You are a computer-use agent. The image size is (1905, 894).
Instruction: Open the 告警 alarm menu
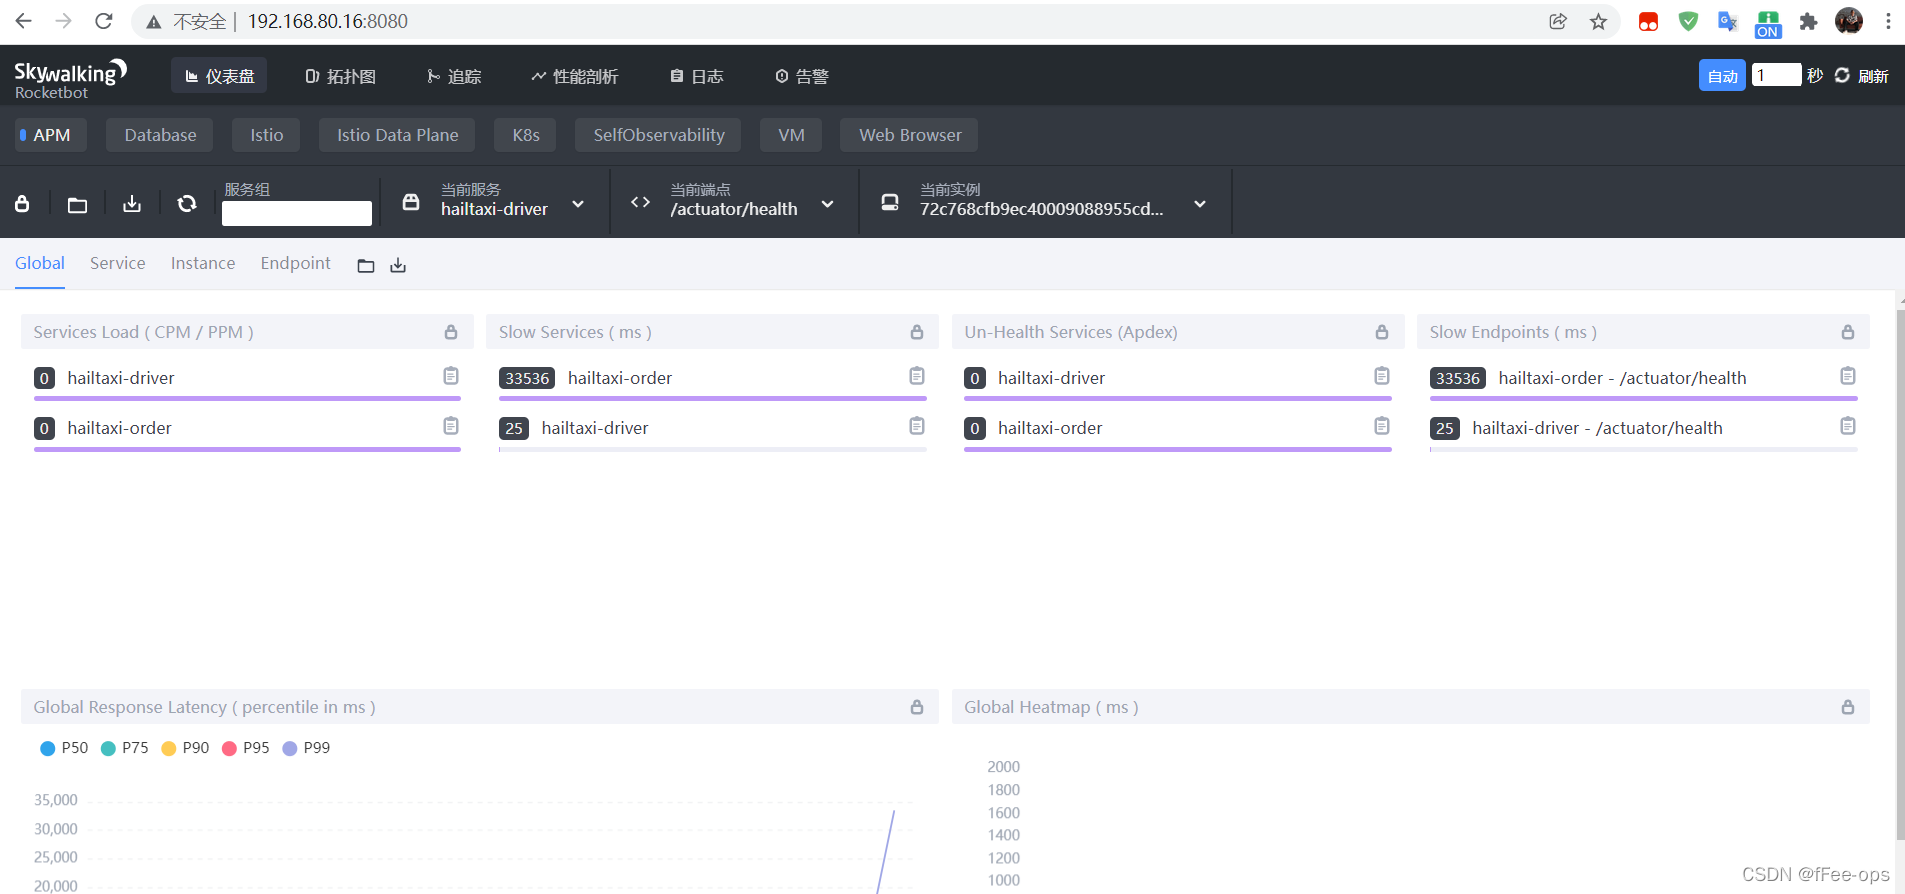click(802, 76)
